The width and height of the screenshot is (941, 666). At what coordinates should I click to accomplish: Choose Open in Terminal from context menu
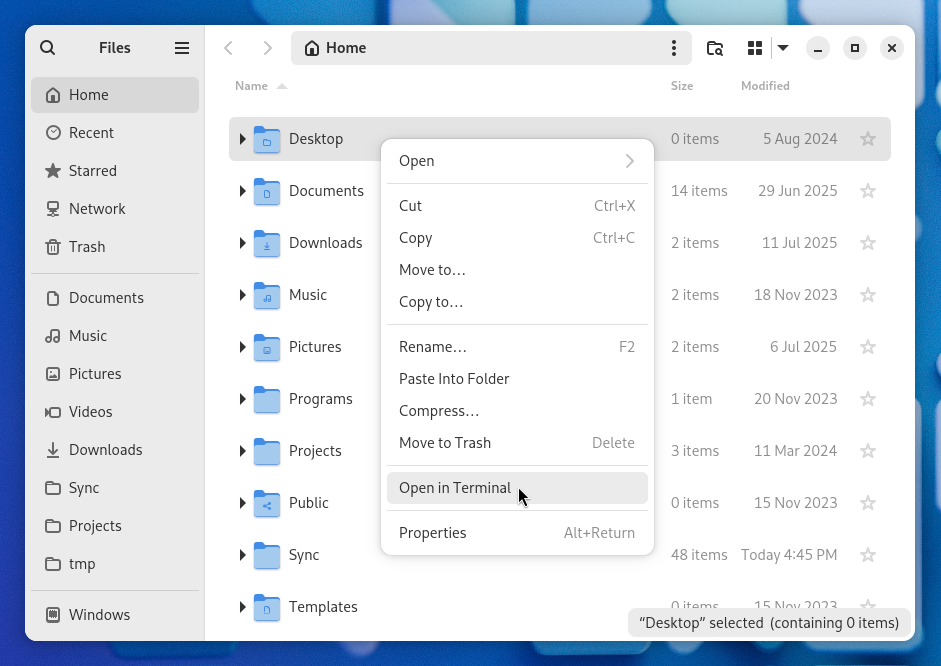pos(517,488)
